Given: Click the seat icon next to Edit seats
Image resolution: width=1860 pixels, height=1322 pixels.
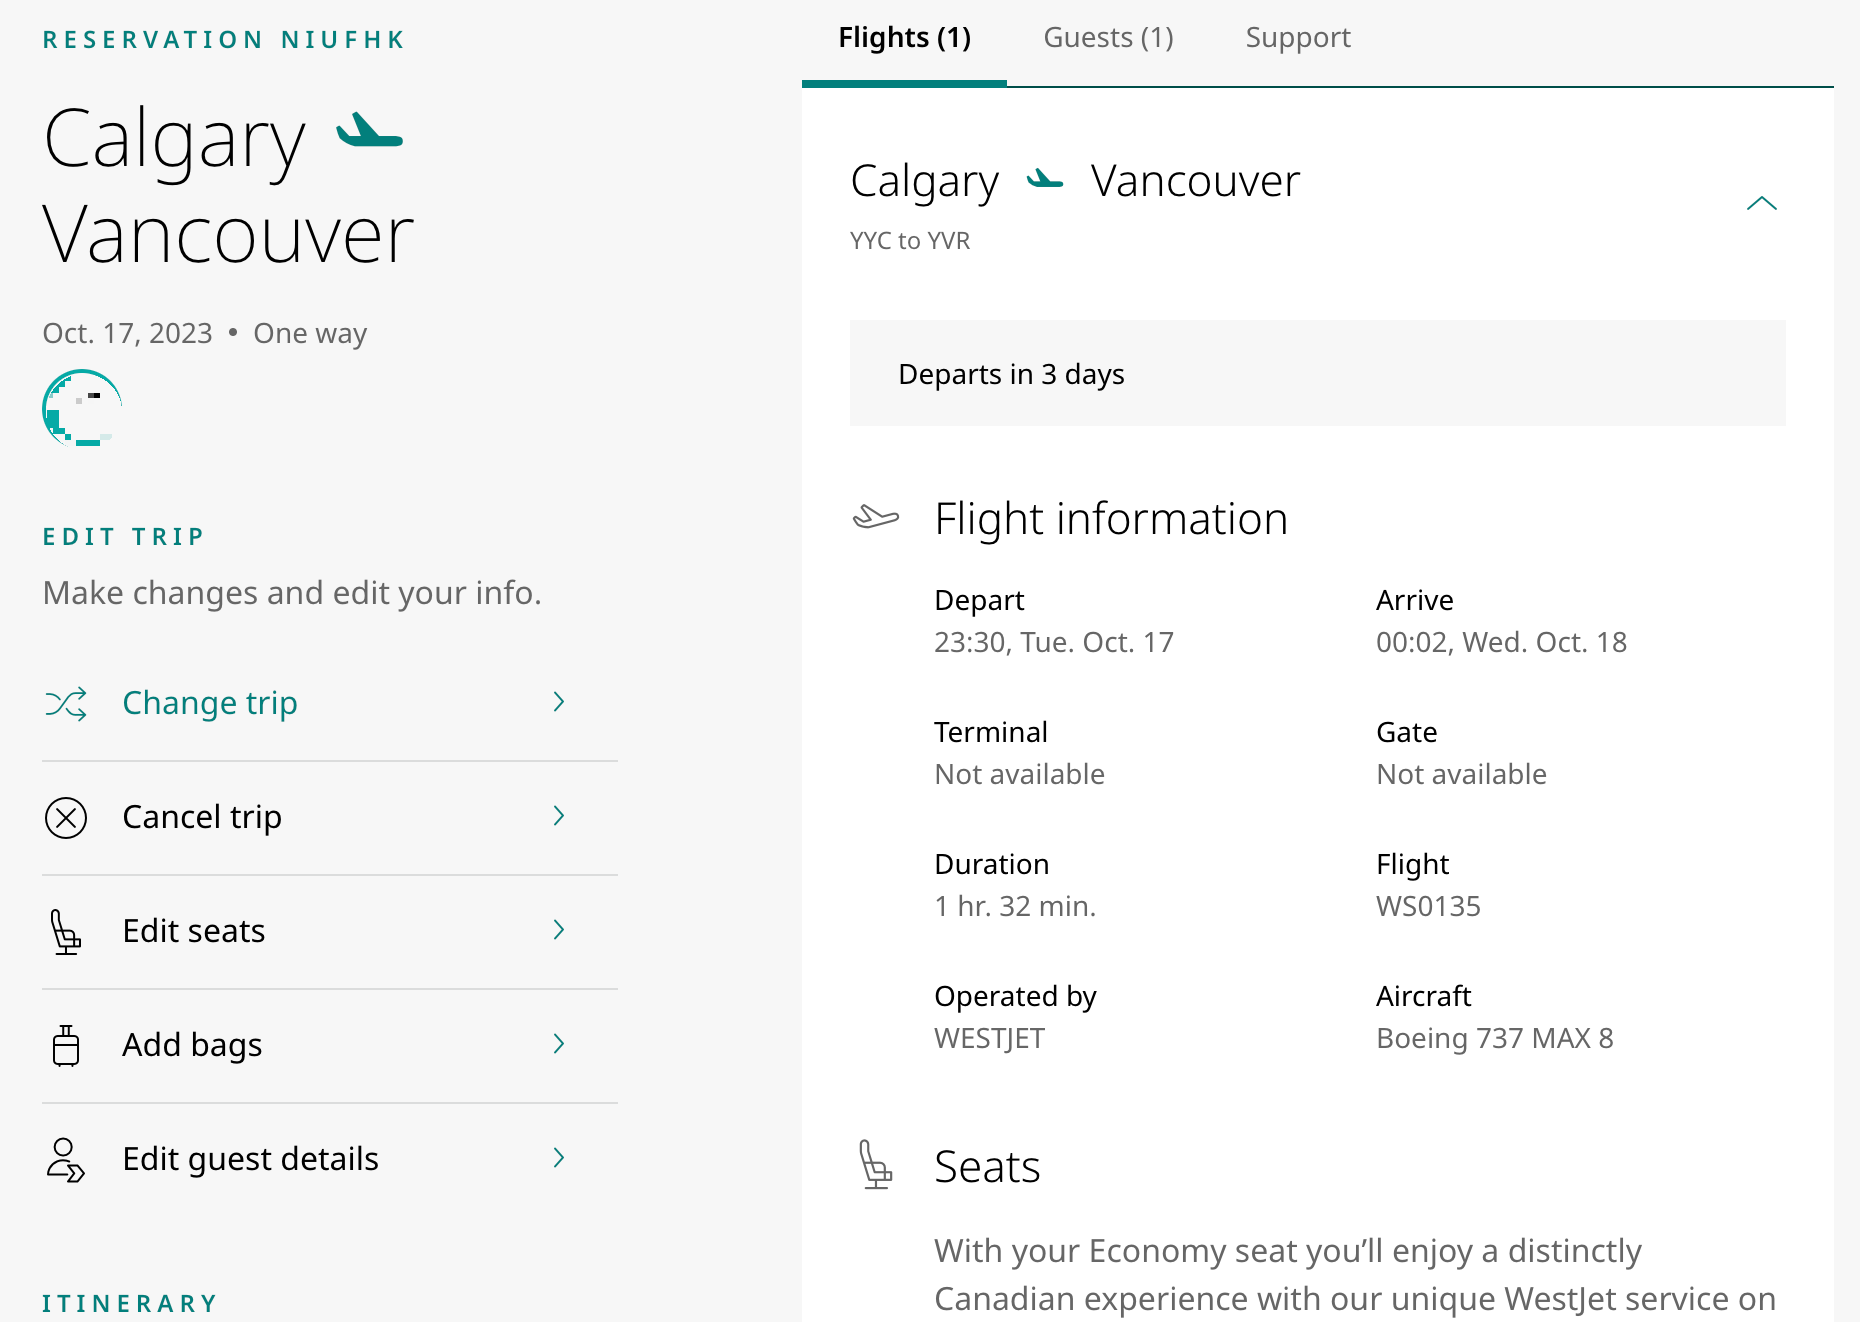Looking at the screenshot, I should (x=66, y=932).
